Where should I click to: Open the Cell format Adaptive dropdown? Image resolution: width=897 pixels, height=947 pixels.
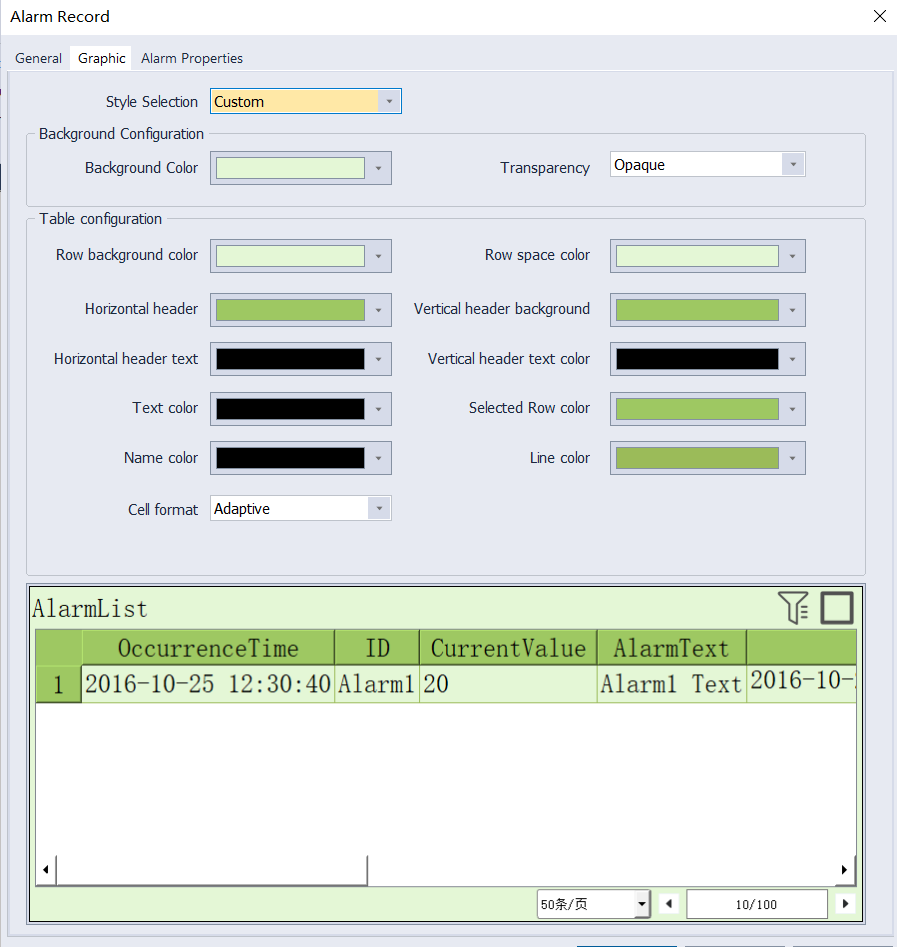tap(301, 509)
